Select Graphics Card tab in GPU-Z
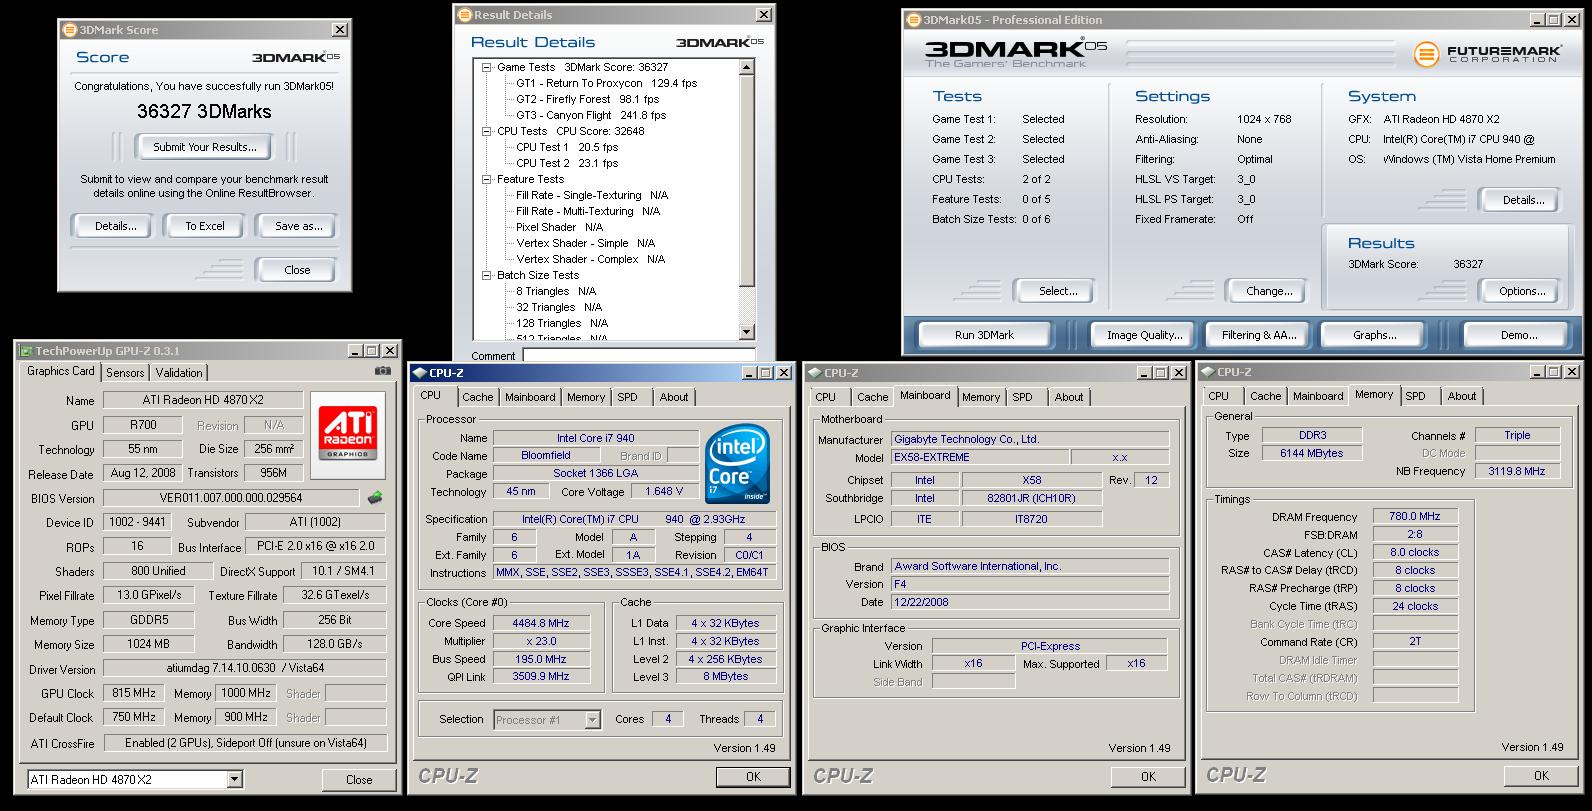 pyautogui.click(x=61, y=371)
